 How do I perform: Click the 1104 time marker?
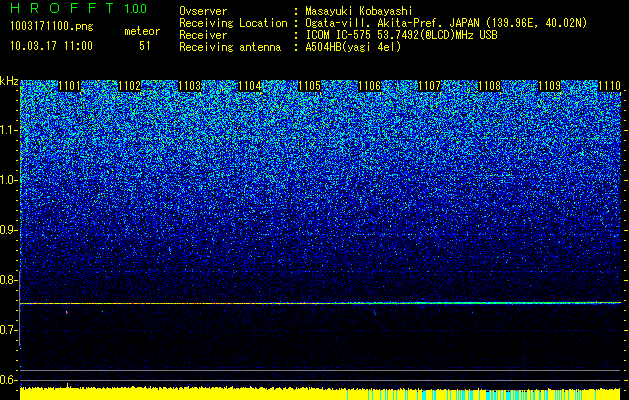(250, 86)
